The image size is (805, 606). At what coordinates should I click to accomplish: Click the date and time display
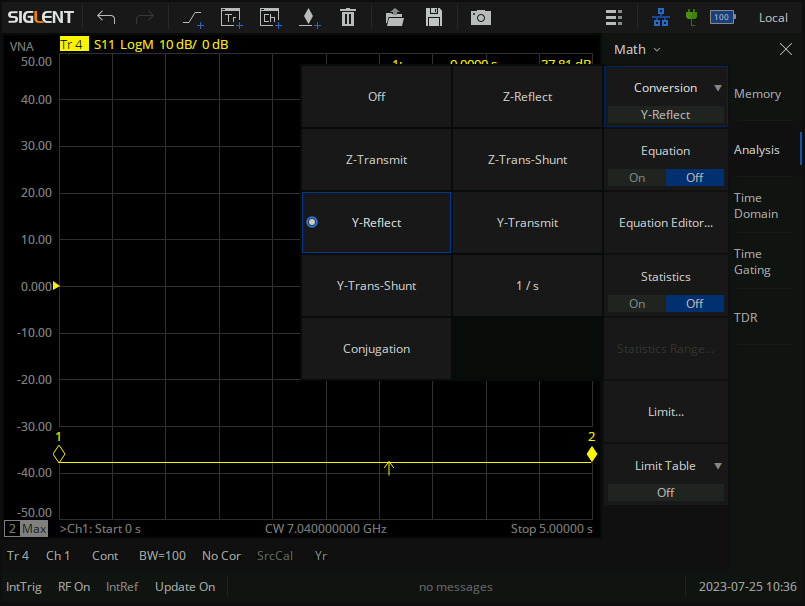tap(748, 586)
